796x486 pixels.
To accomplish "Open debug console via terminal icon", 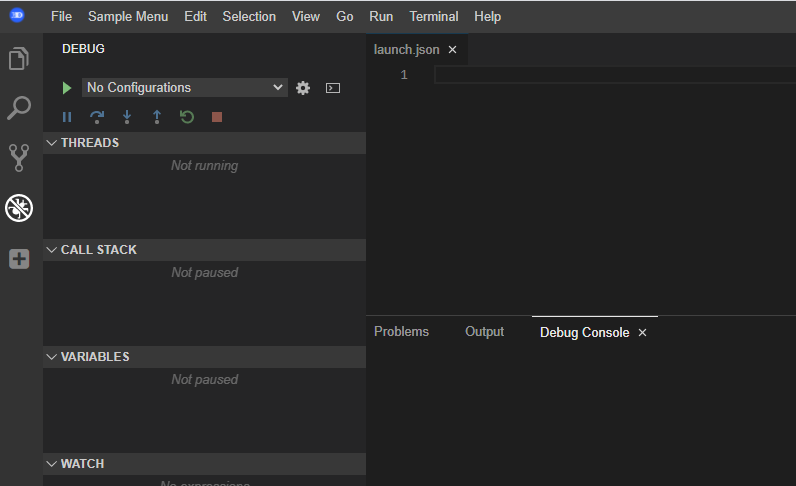I will 333,88.
